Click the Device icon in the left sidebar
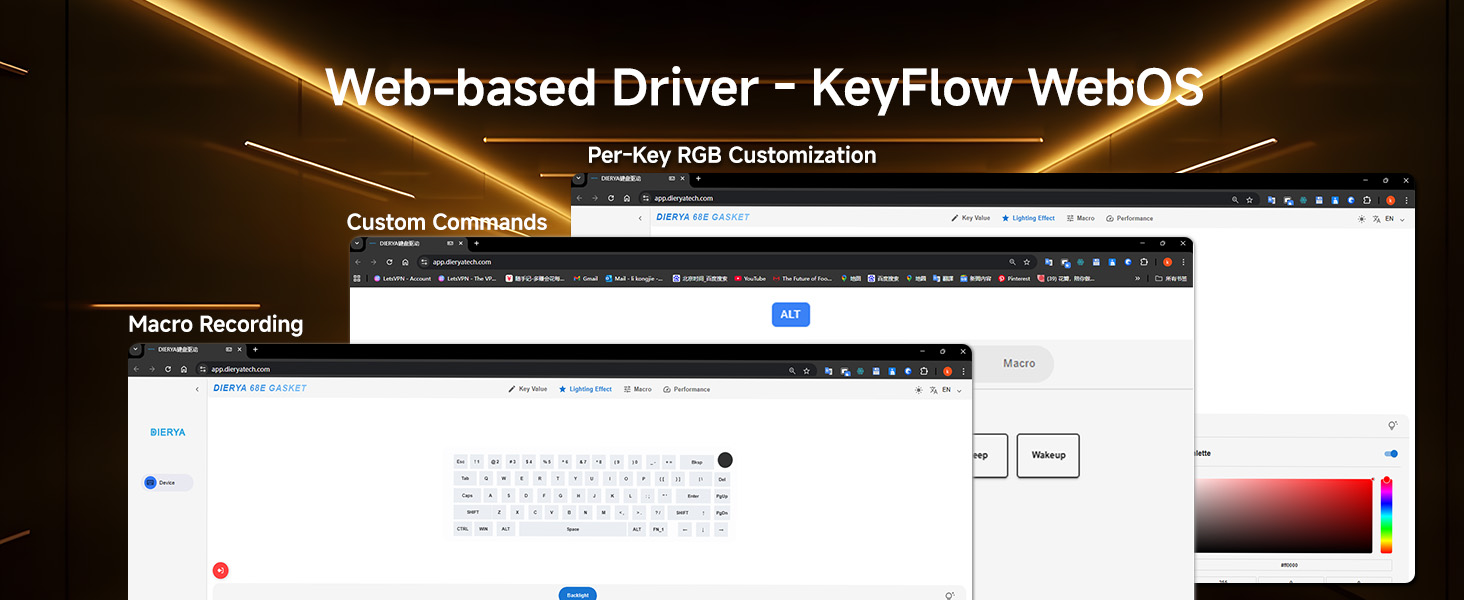Screen dimensions: 1464x600 tap(151, 482)
